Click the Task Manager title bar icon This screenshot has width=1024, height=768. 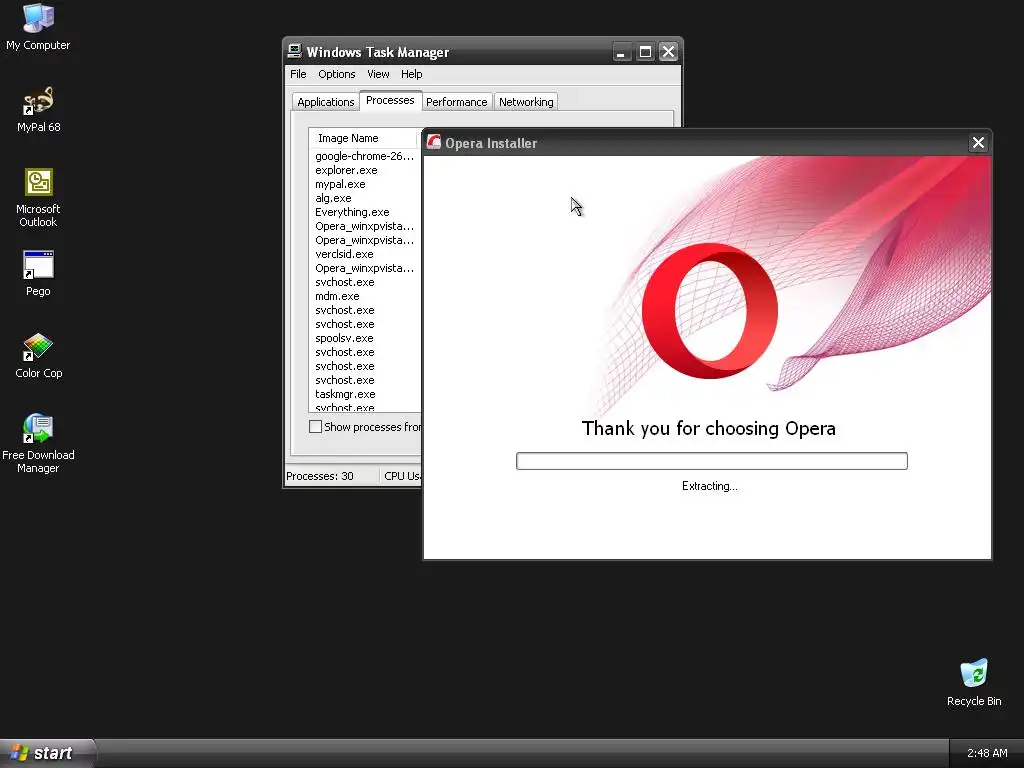pyautogui.click(x=295, y=51)
